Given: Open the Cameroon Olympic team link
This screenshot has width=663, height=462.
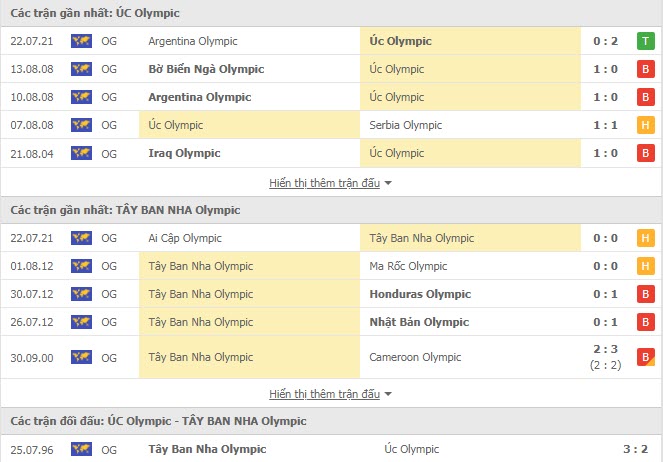Looking at the screenshot, I should (415, 357).
